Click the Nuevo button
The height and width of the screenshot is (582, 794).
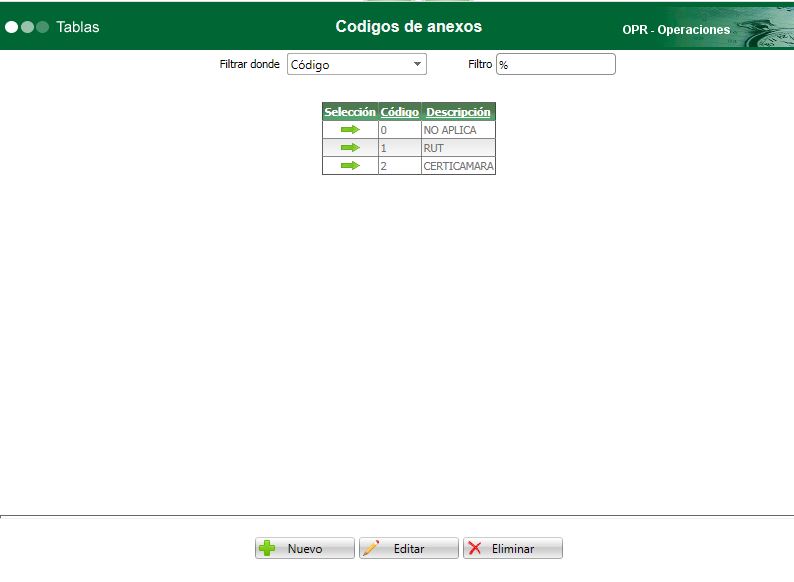click(x=304, y=548)
